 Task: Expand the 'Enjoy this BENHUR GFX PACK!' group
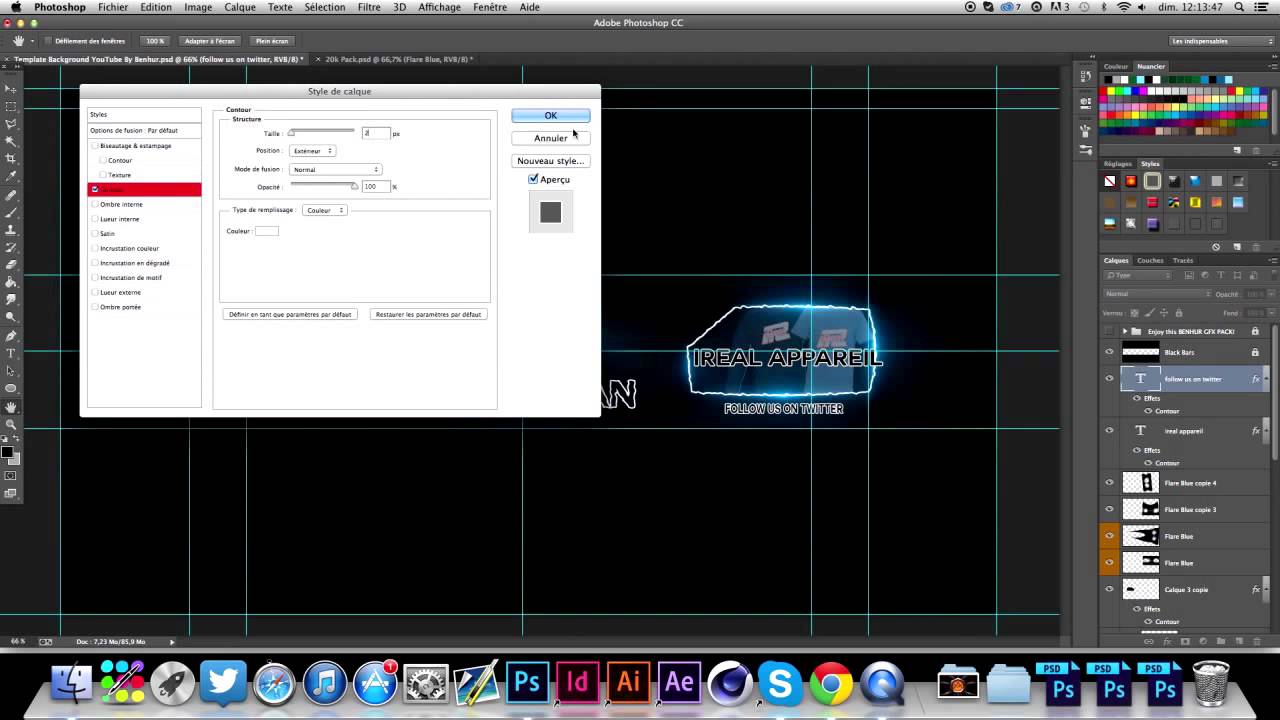click(x=1125, y=331)
